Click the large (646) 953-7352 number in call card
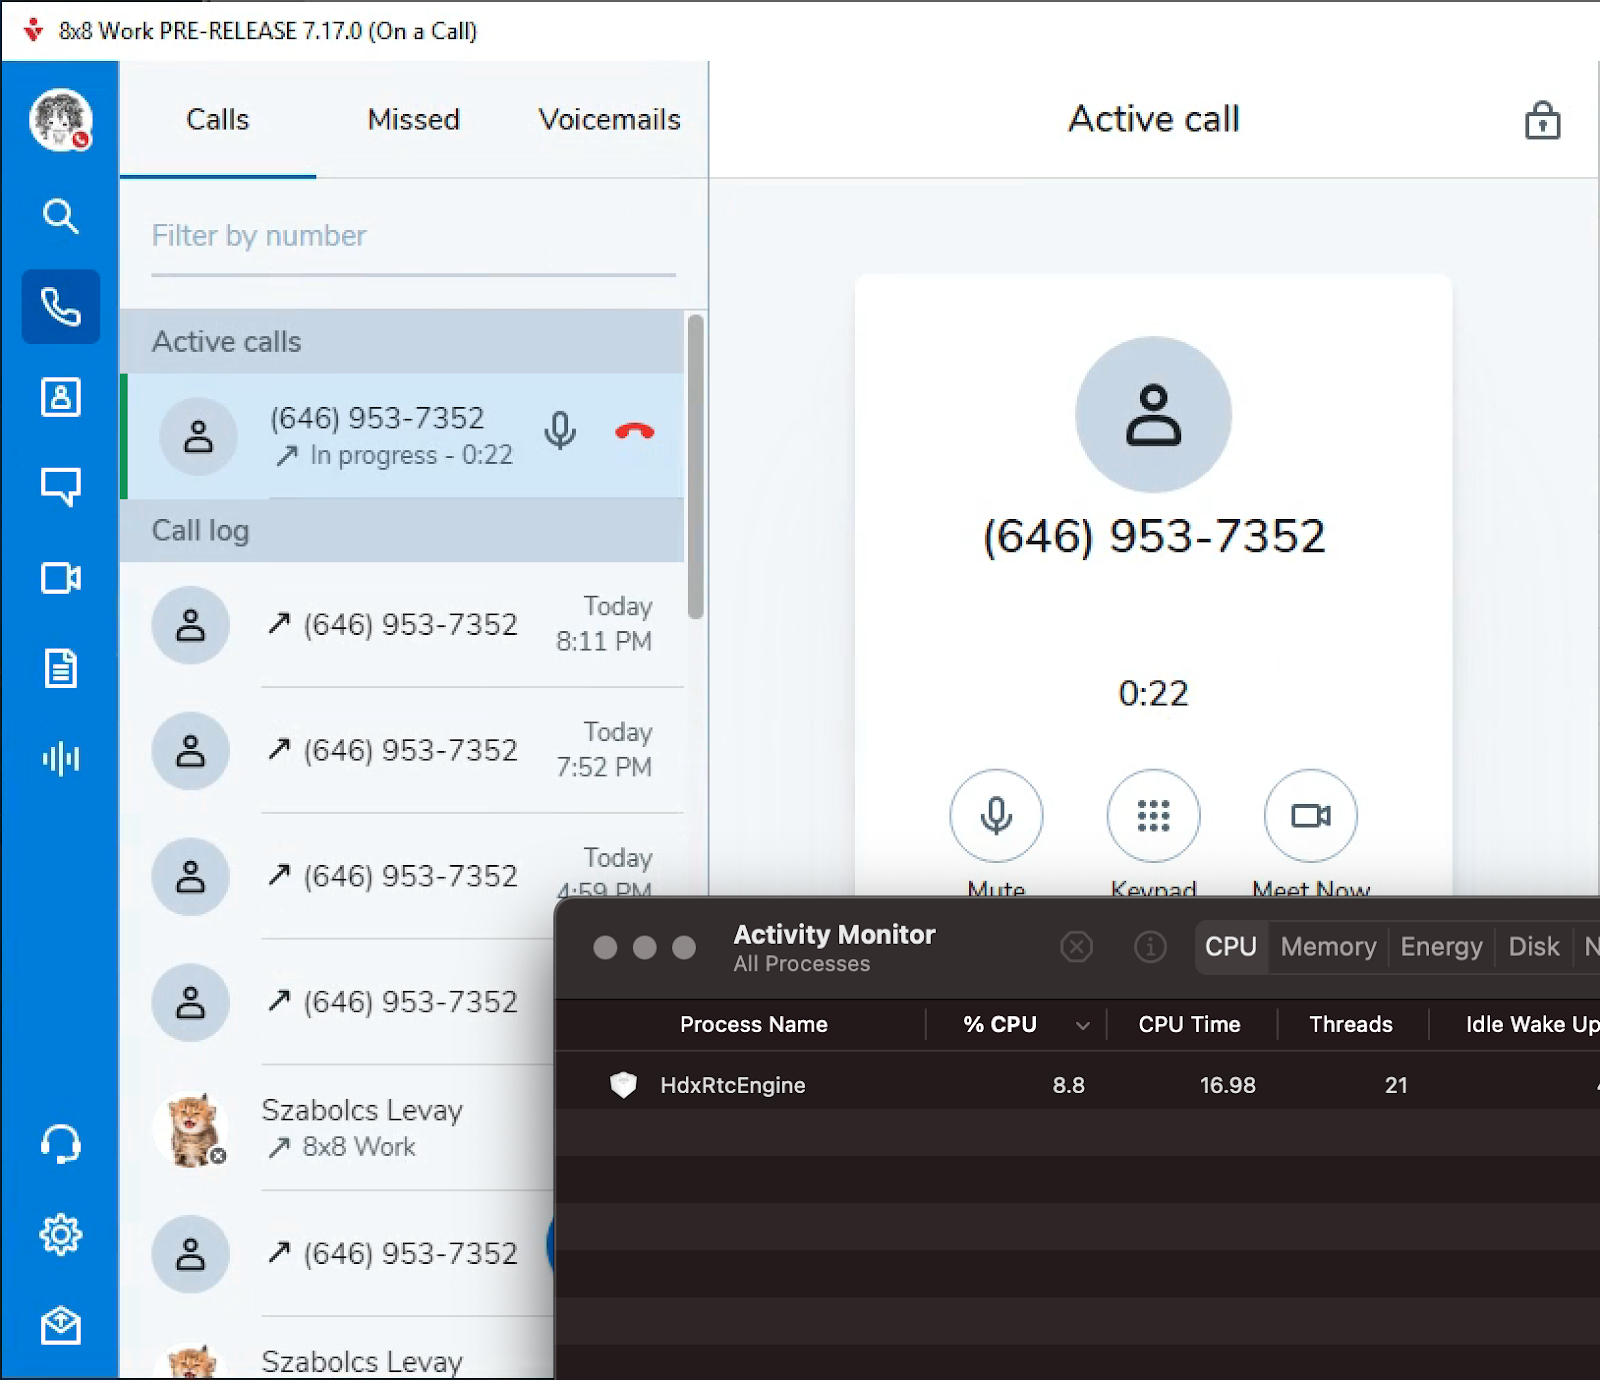Image resolution: width=1600 pixels, height=1380 pixels. (1153, 537)
